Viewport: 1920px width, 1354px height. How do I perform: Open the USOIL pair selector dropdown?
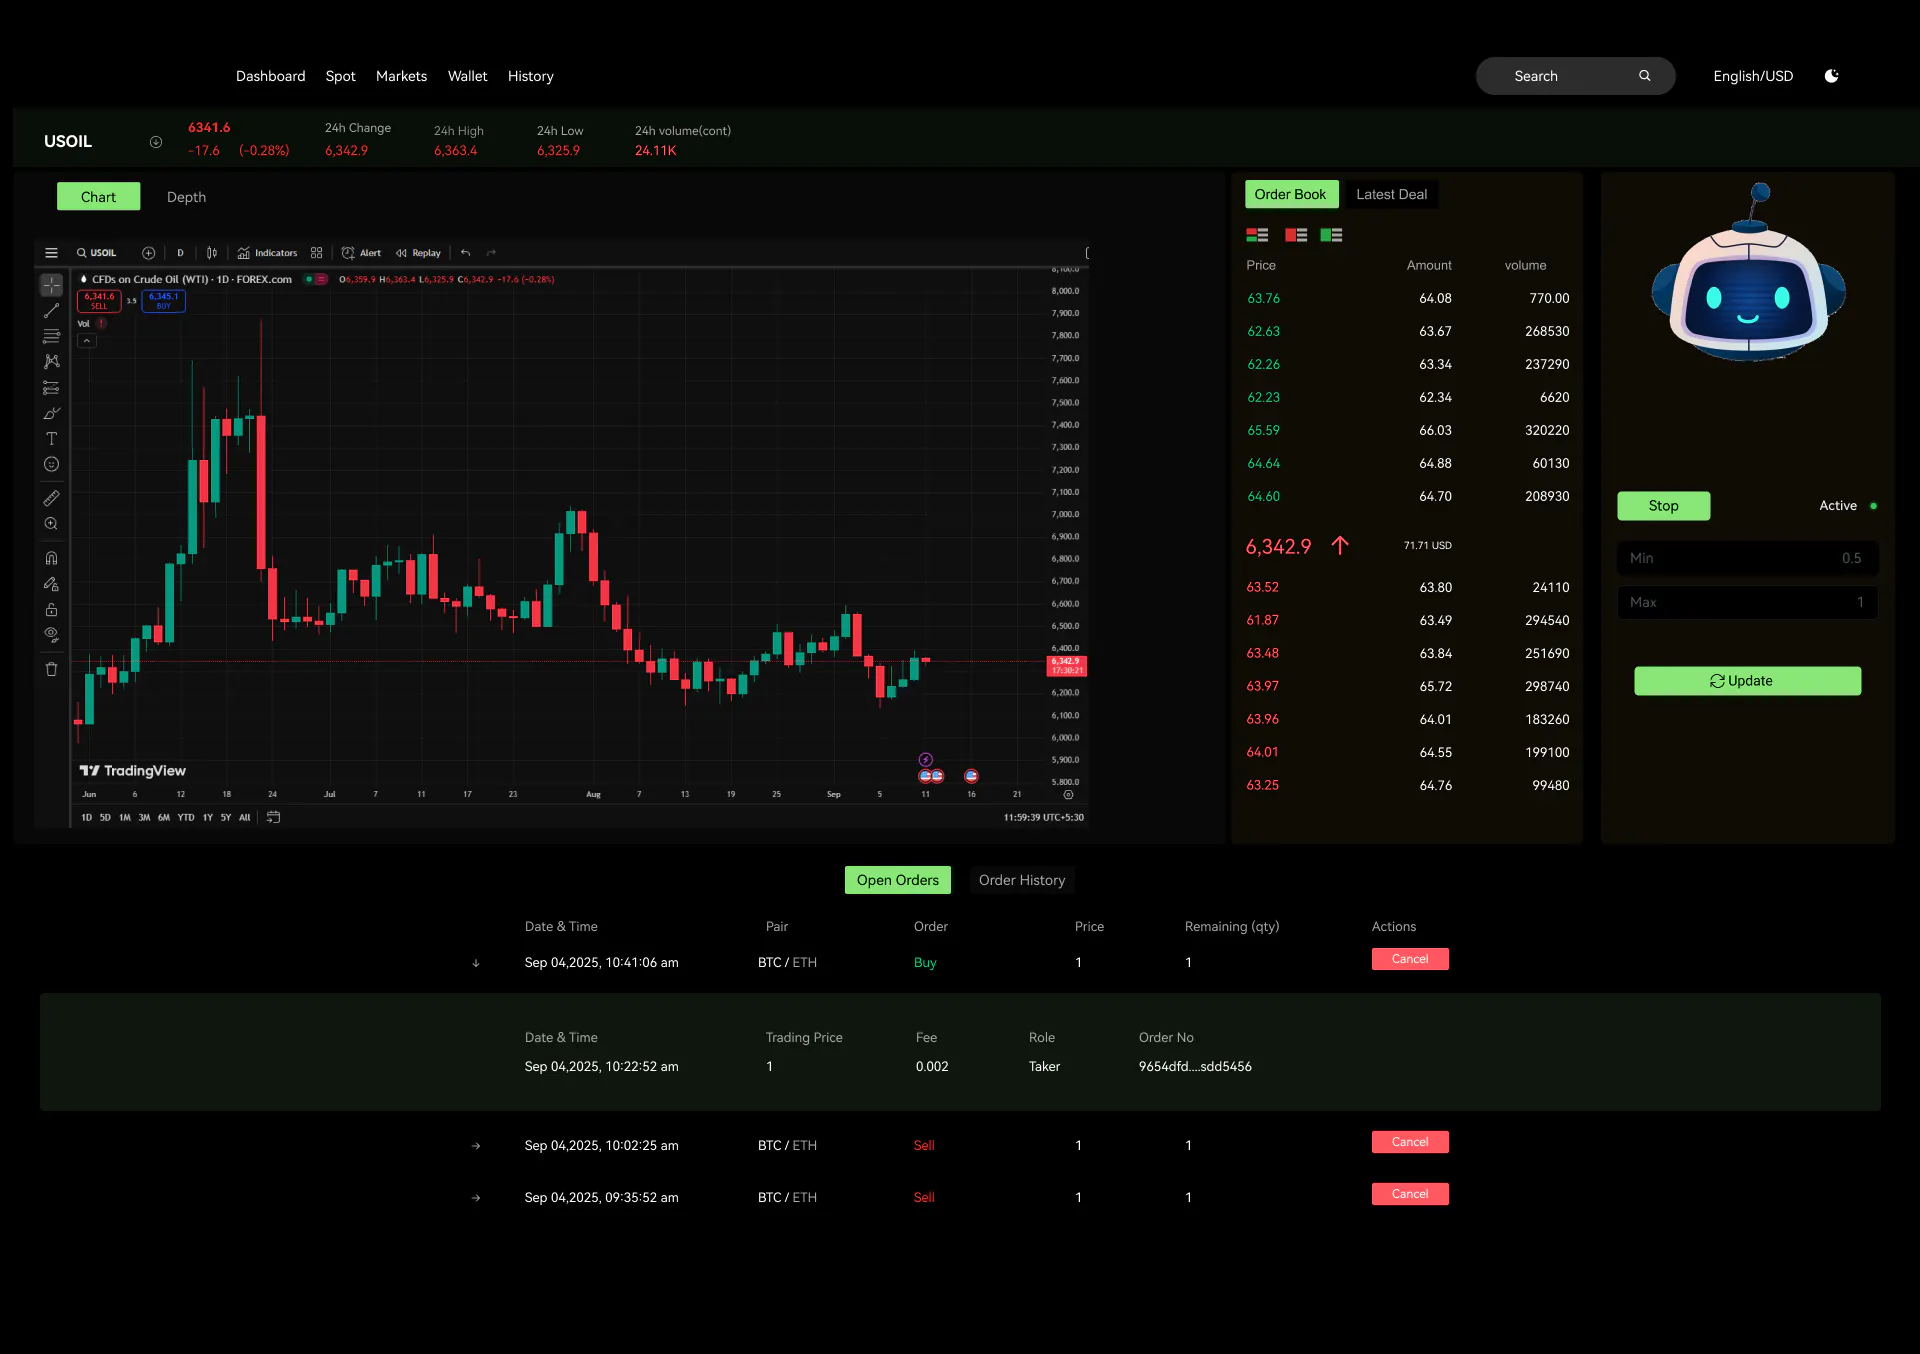click(156, 142)
